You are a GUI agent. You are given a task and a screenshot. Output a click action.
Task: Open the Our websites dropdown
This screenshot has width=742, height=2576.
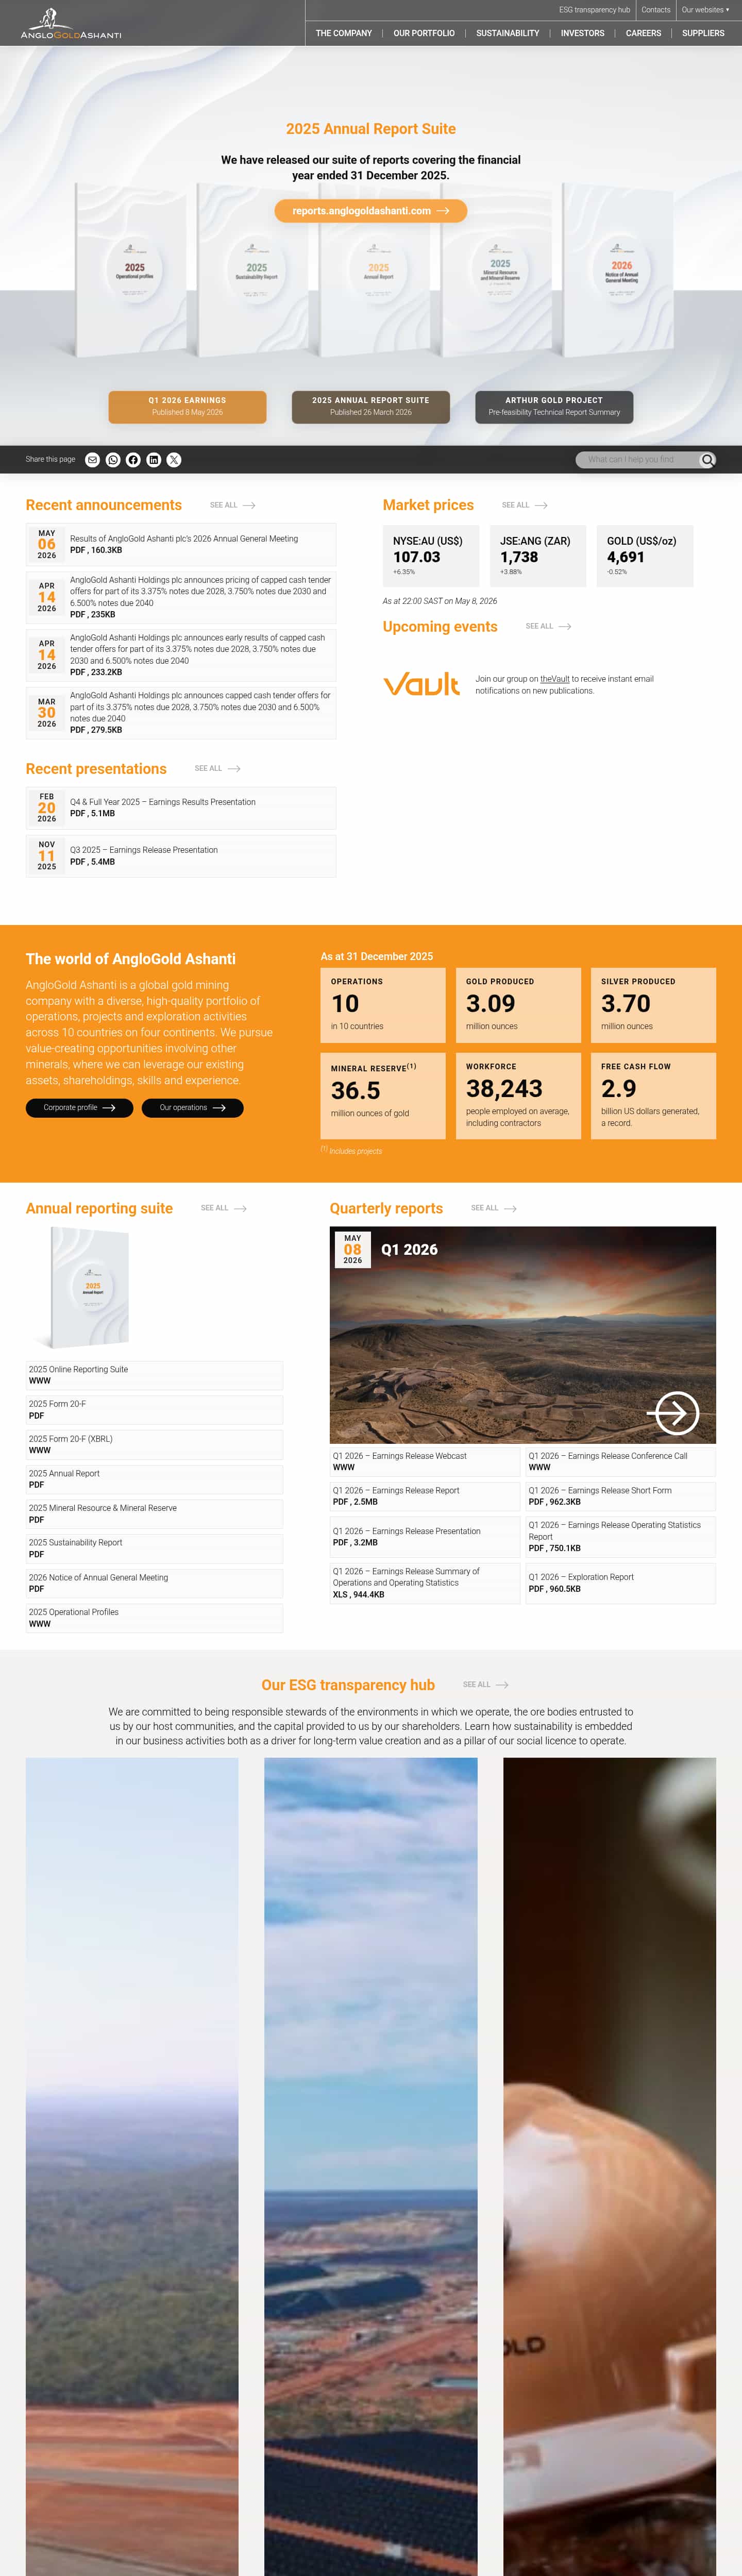click(705, 10)
